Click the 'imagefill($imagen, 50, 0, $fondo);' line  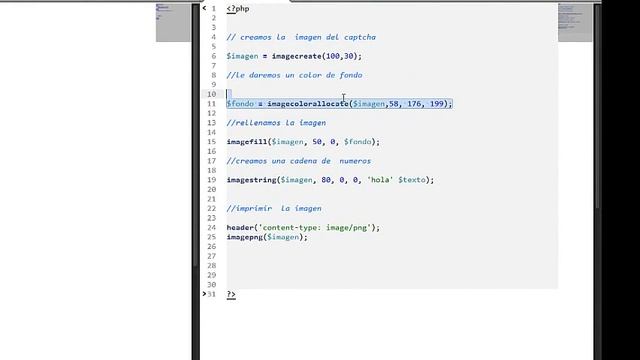pyautogui.click(x=303, y=142)
